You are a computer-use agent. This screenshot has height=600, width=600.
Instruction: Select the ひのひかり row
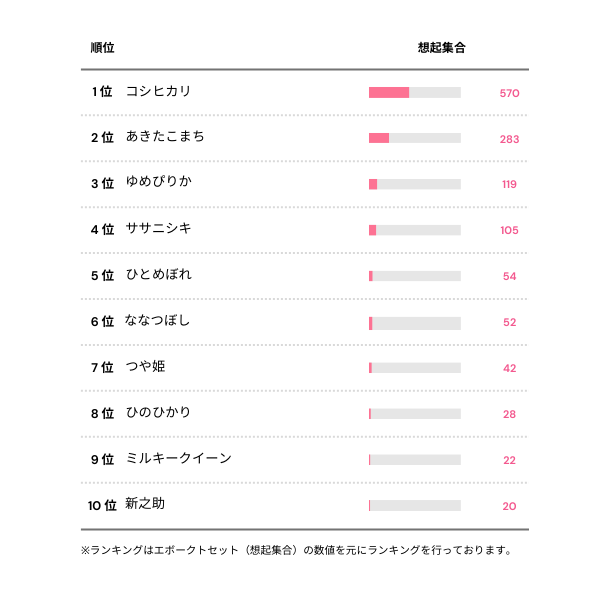click(158, 413)
